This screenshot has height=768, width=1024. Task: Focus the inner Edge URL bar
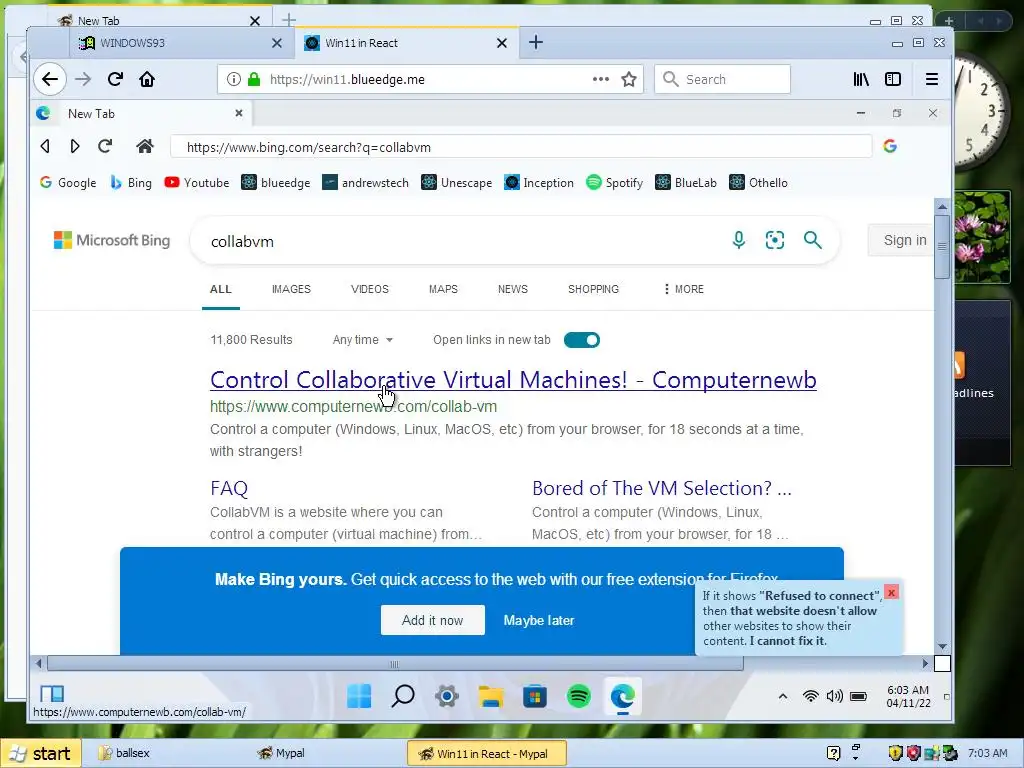click(520, 146)
